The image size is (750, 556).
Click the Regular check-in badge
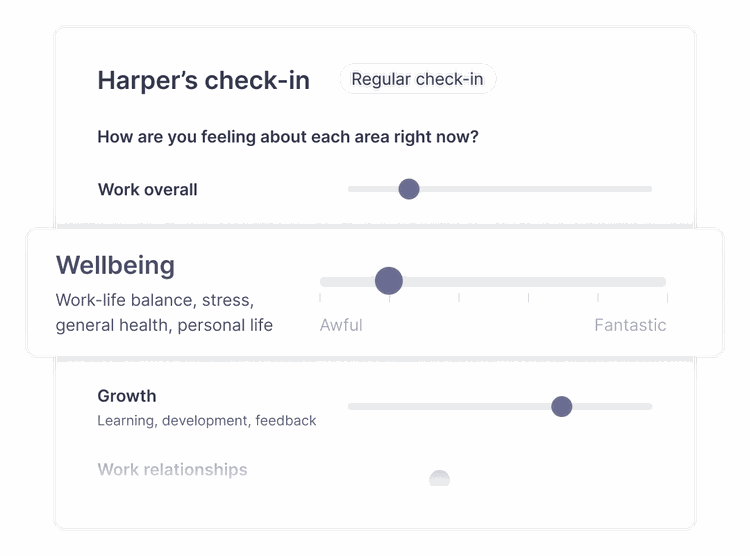417,79
